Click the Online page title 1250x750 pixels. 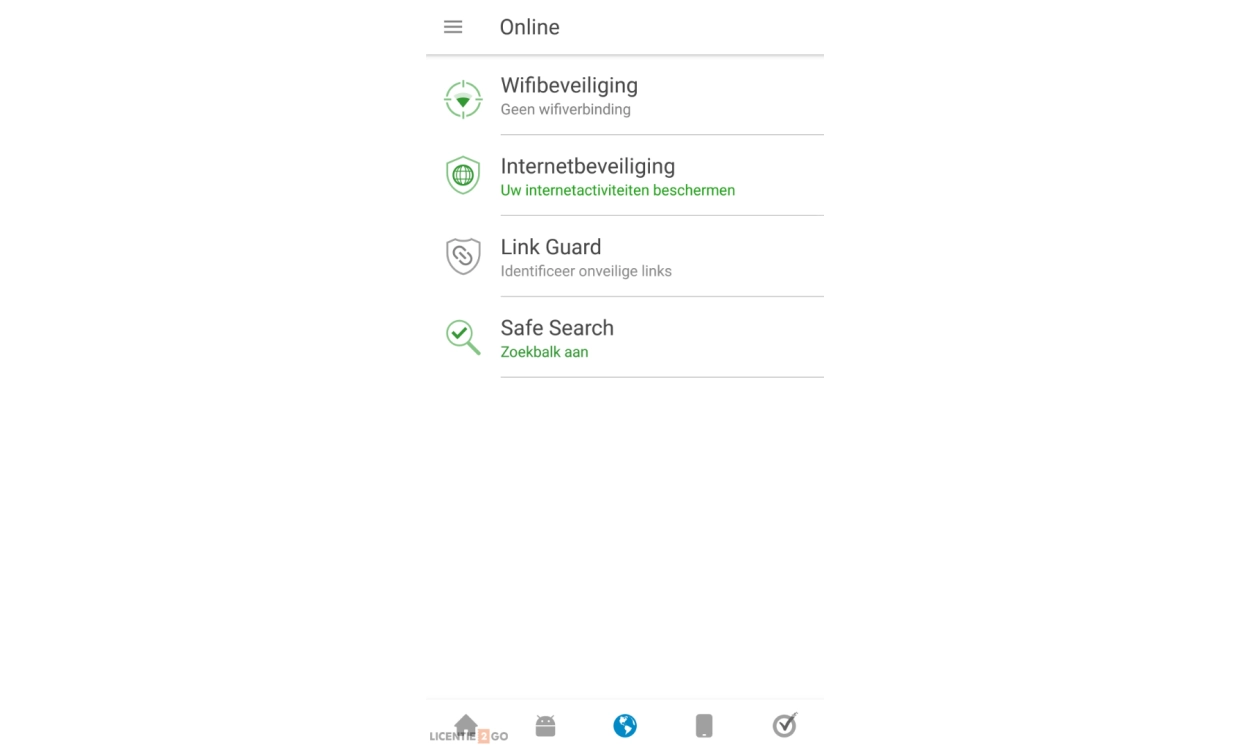point(529,27)
